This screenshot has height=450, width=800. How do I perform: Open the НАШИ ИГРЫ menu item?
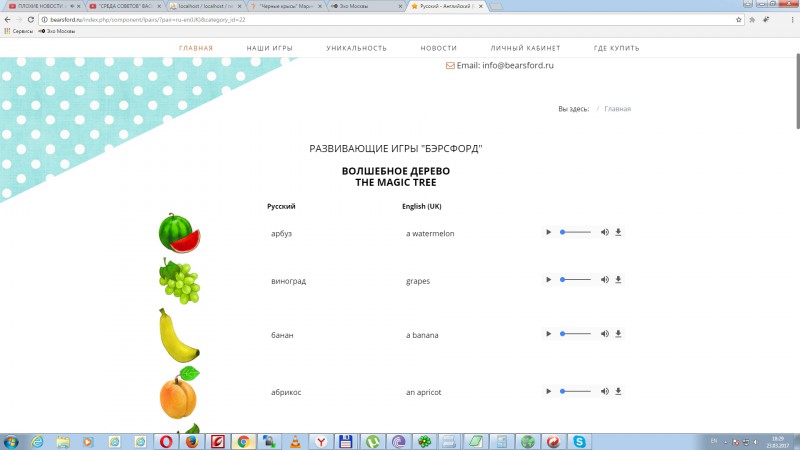pyautogui.click(x=269, y=48)
